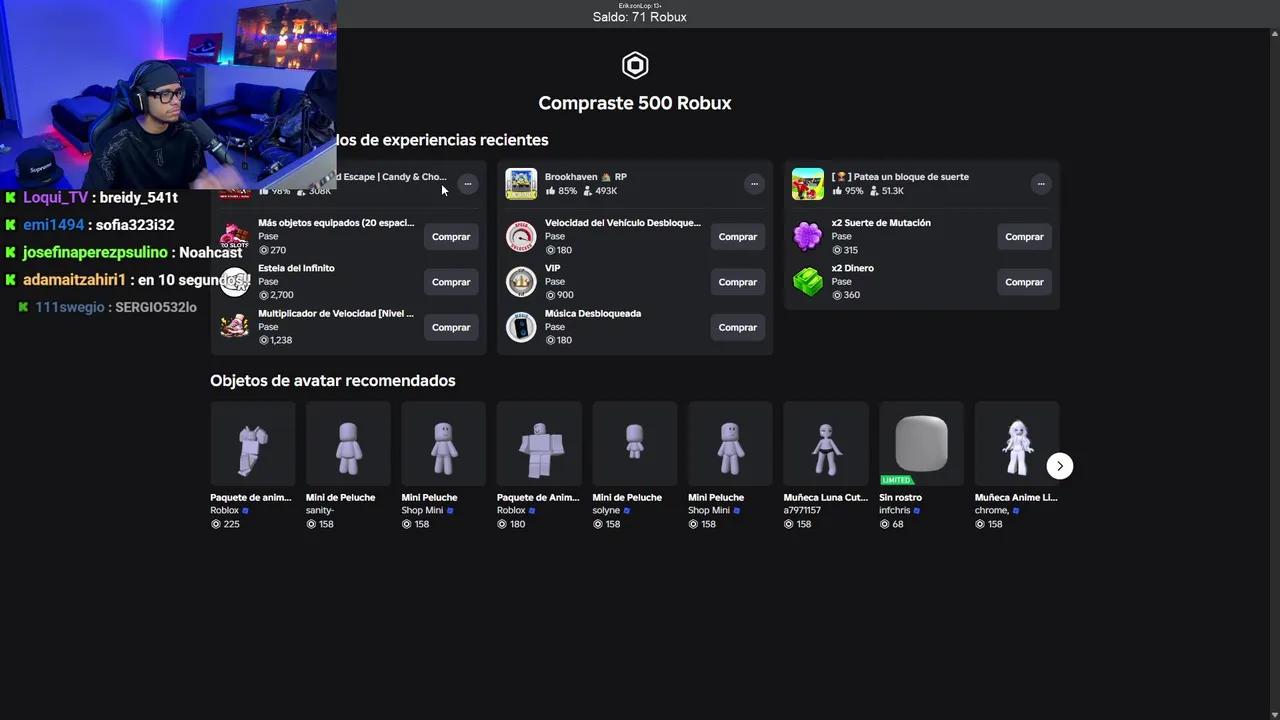Select the Paquete de Anim... thumbnail priced 180
The image size is (1280, 720).
[539, 444]
